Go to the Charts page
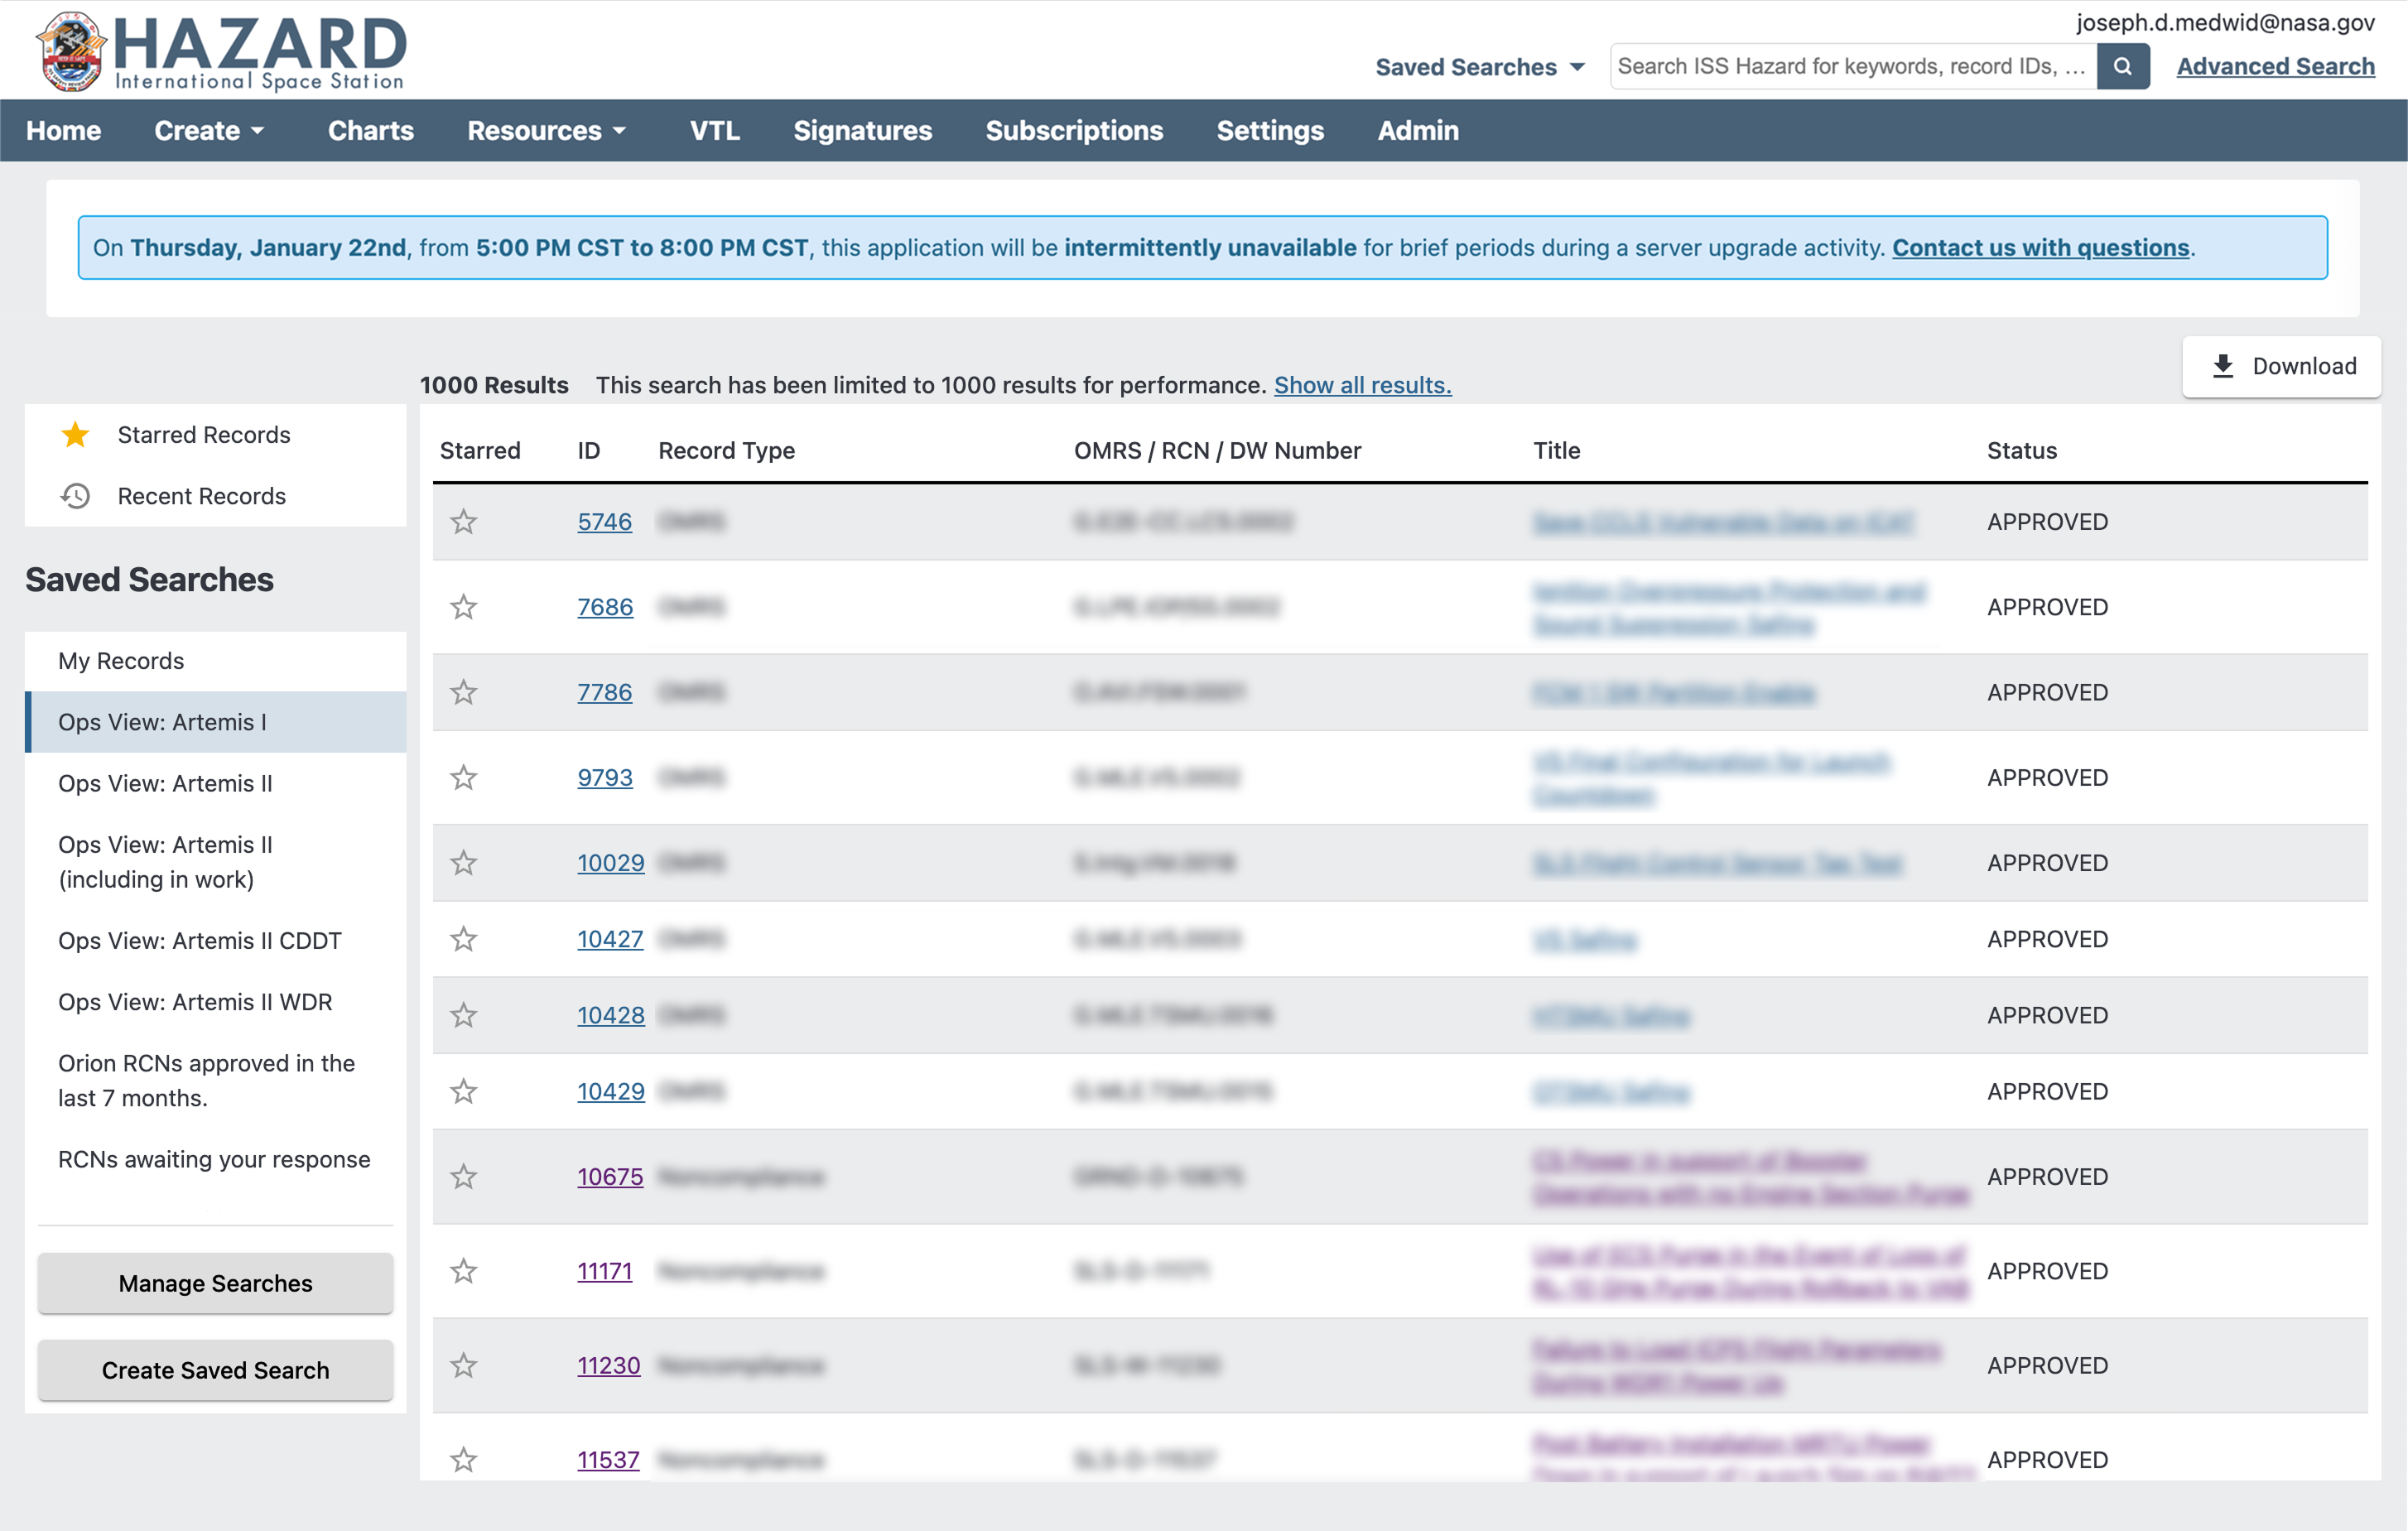This screenshot has width=2408, height=1531. (370, 131)
